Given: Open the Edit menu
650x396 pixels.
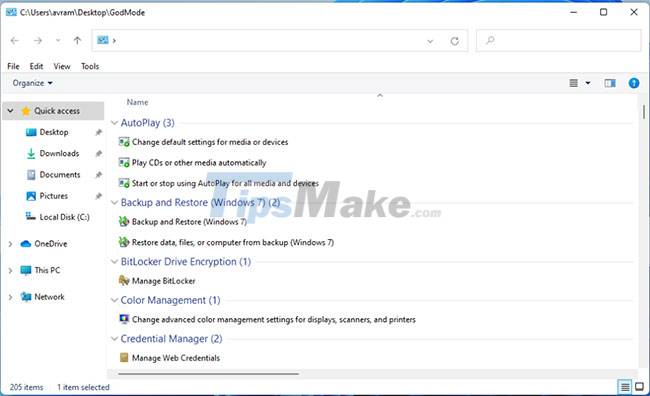Looking at the screenshot, I should point(36,66).
